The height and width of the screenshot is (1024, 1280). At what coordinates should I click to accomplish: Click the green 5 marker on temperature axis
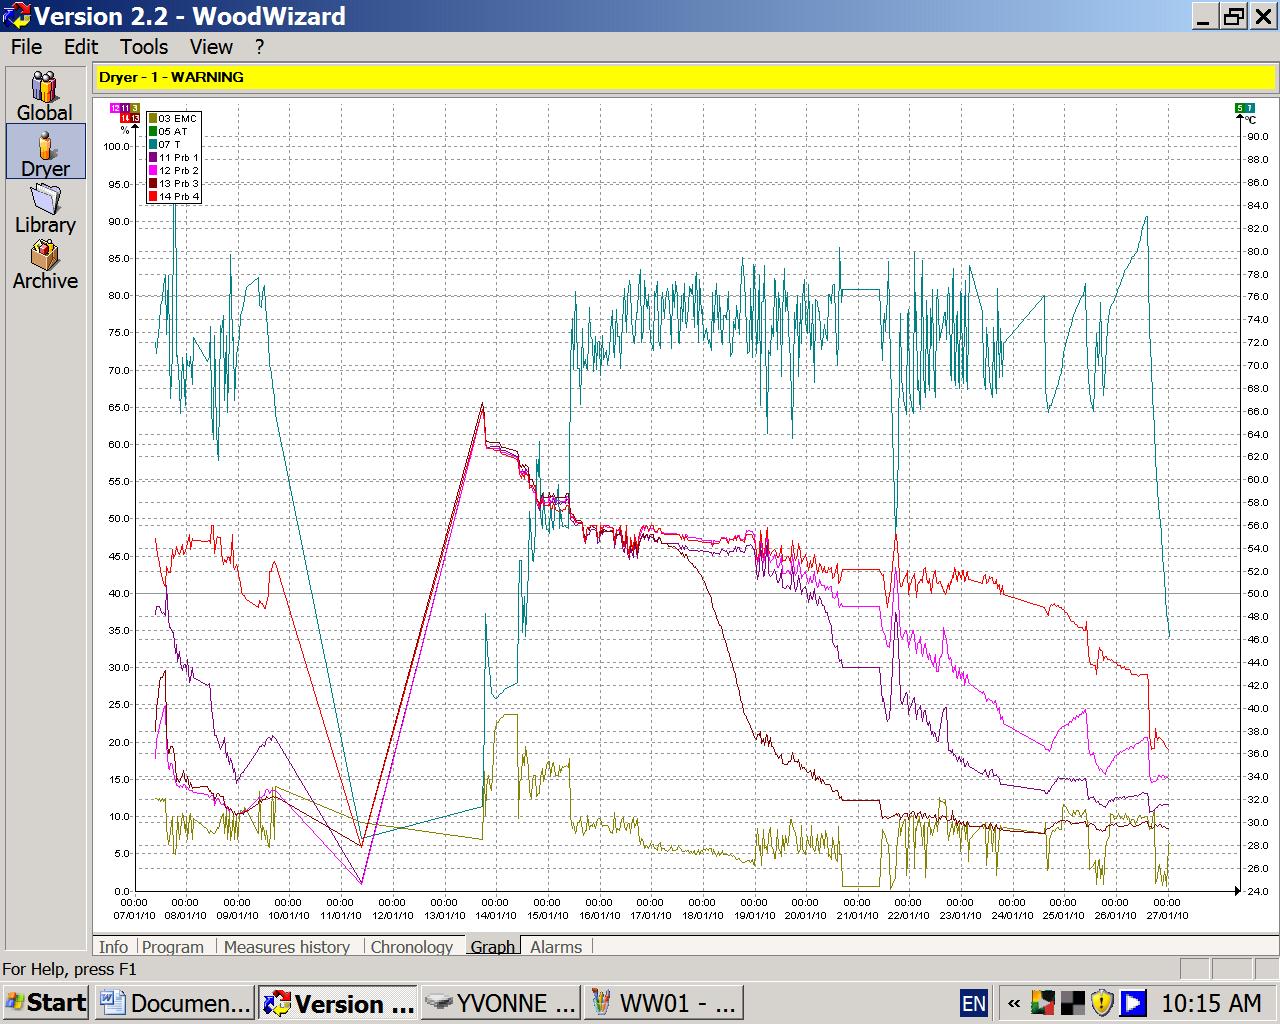point(1240,108)
